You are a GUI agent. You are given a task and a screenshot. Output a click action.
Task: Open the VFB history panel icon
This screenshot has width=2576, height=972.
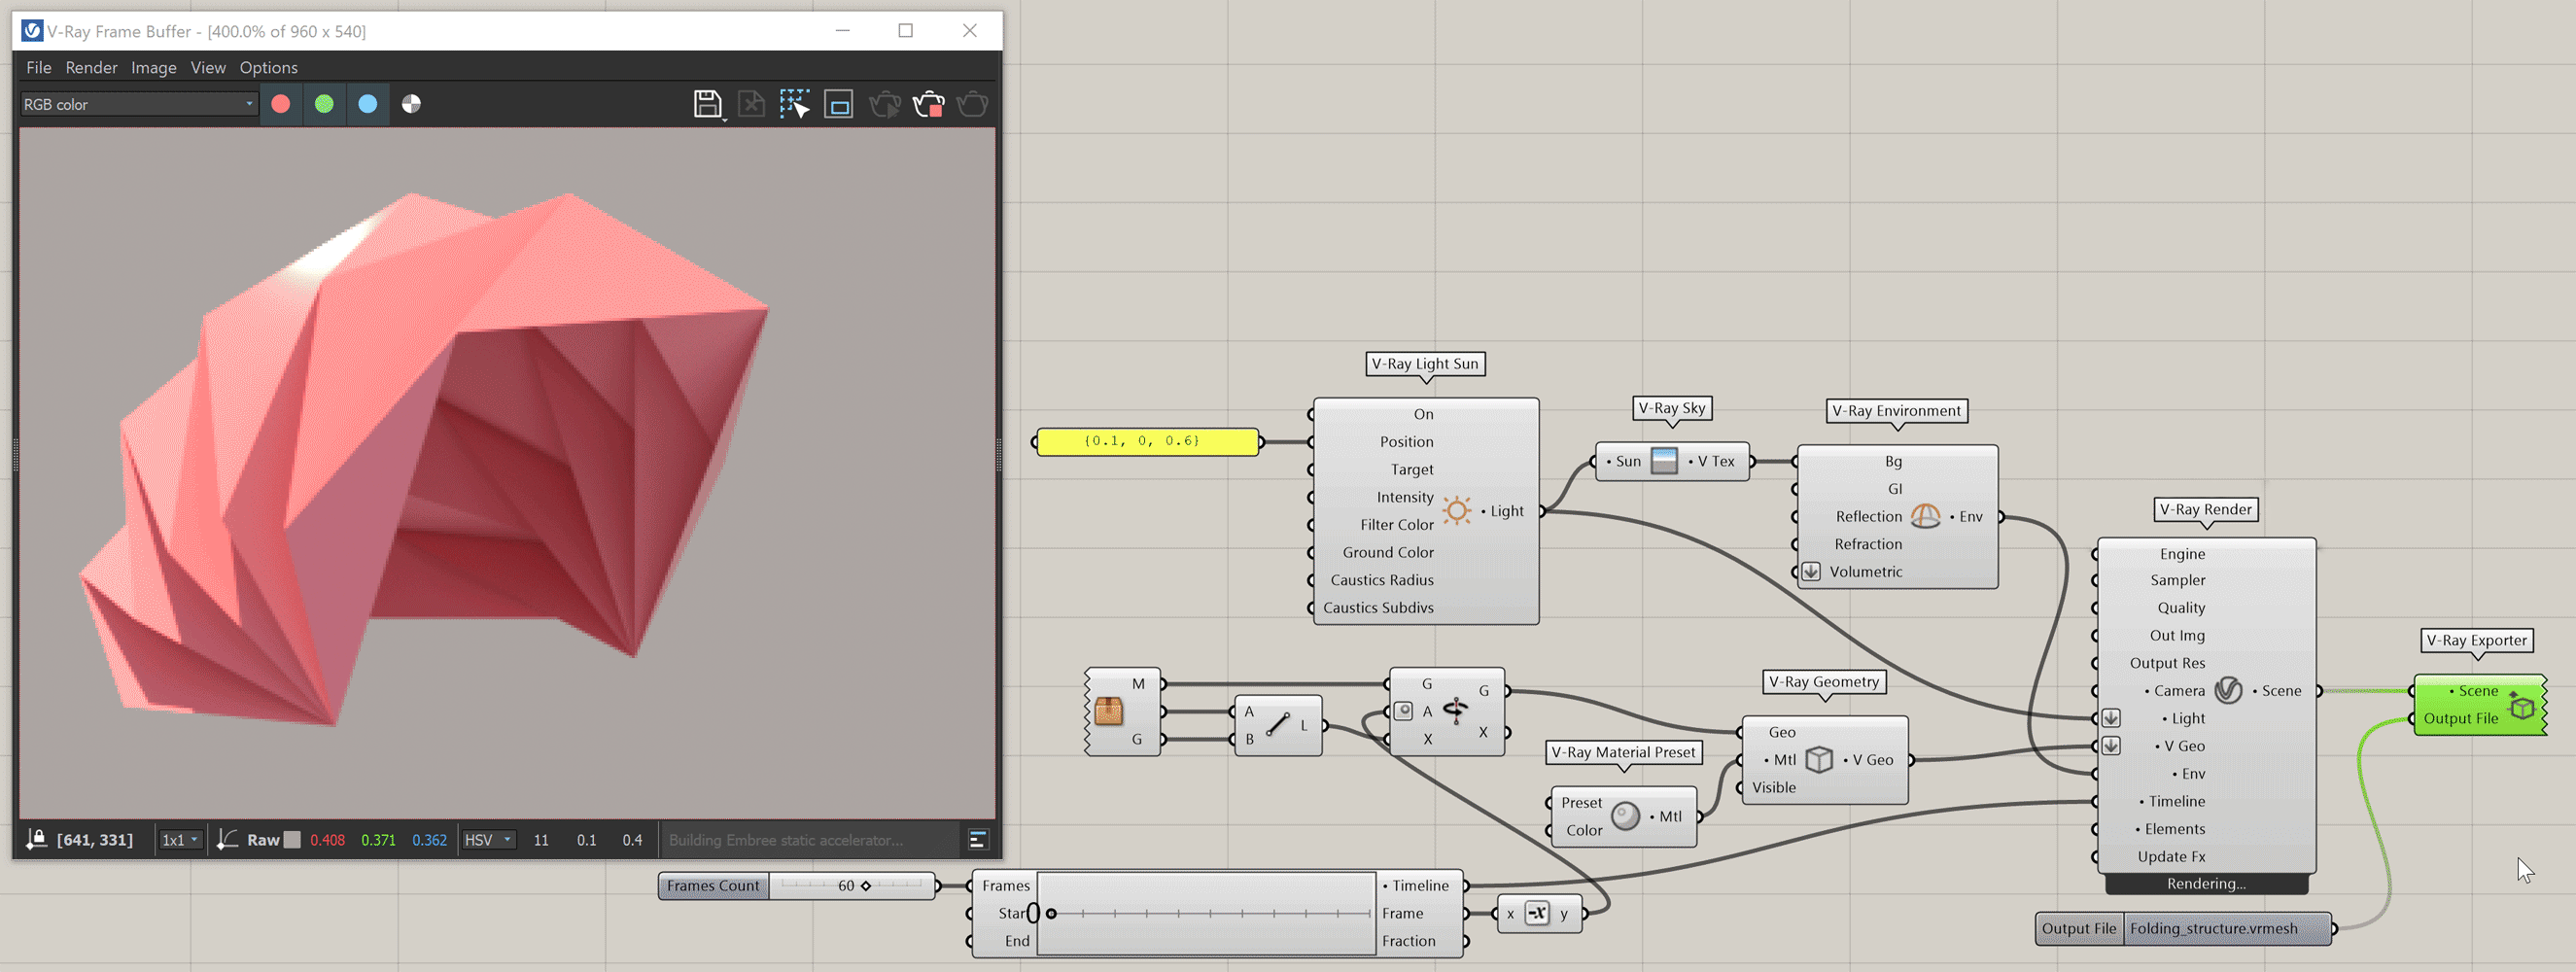[979, 839]
